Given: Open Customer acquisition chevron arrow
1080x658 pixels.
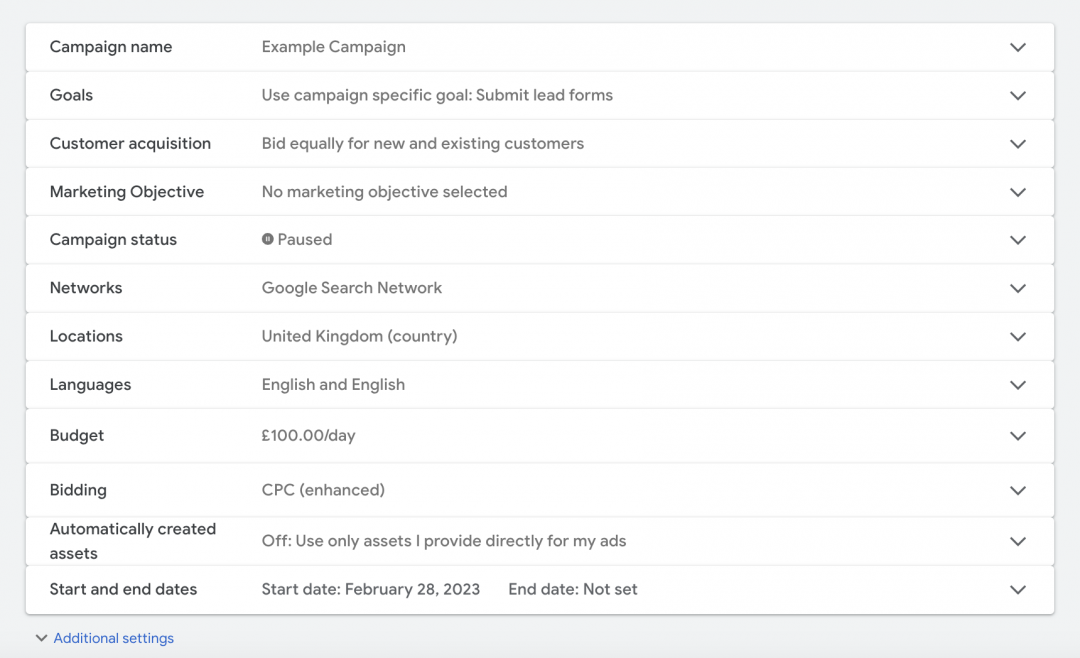Looking at the screenshot, I should point(1018,144).
